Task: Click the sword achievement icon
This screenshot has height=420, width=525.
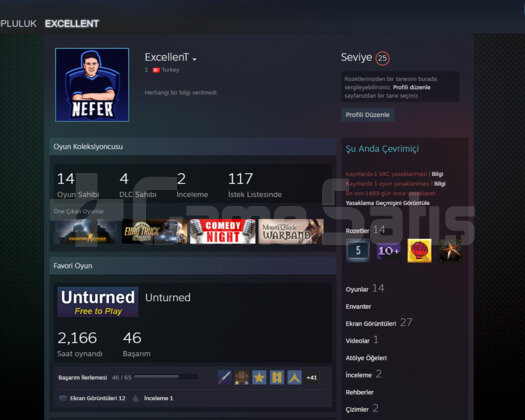Action: [x=224, y=377]
